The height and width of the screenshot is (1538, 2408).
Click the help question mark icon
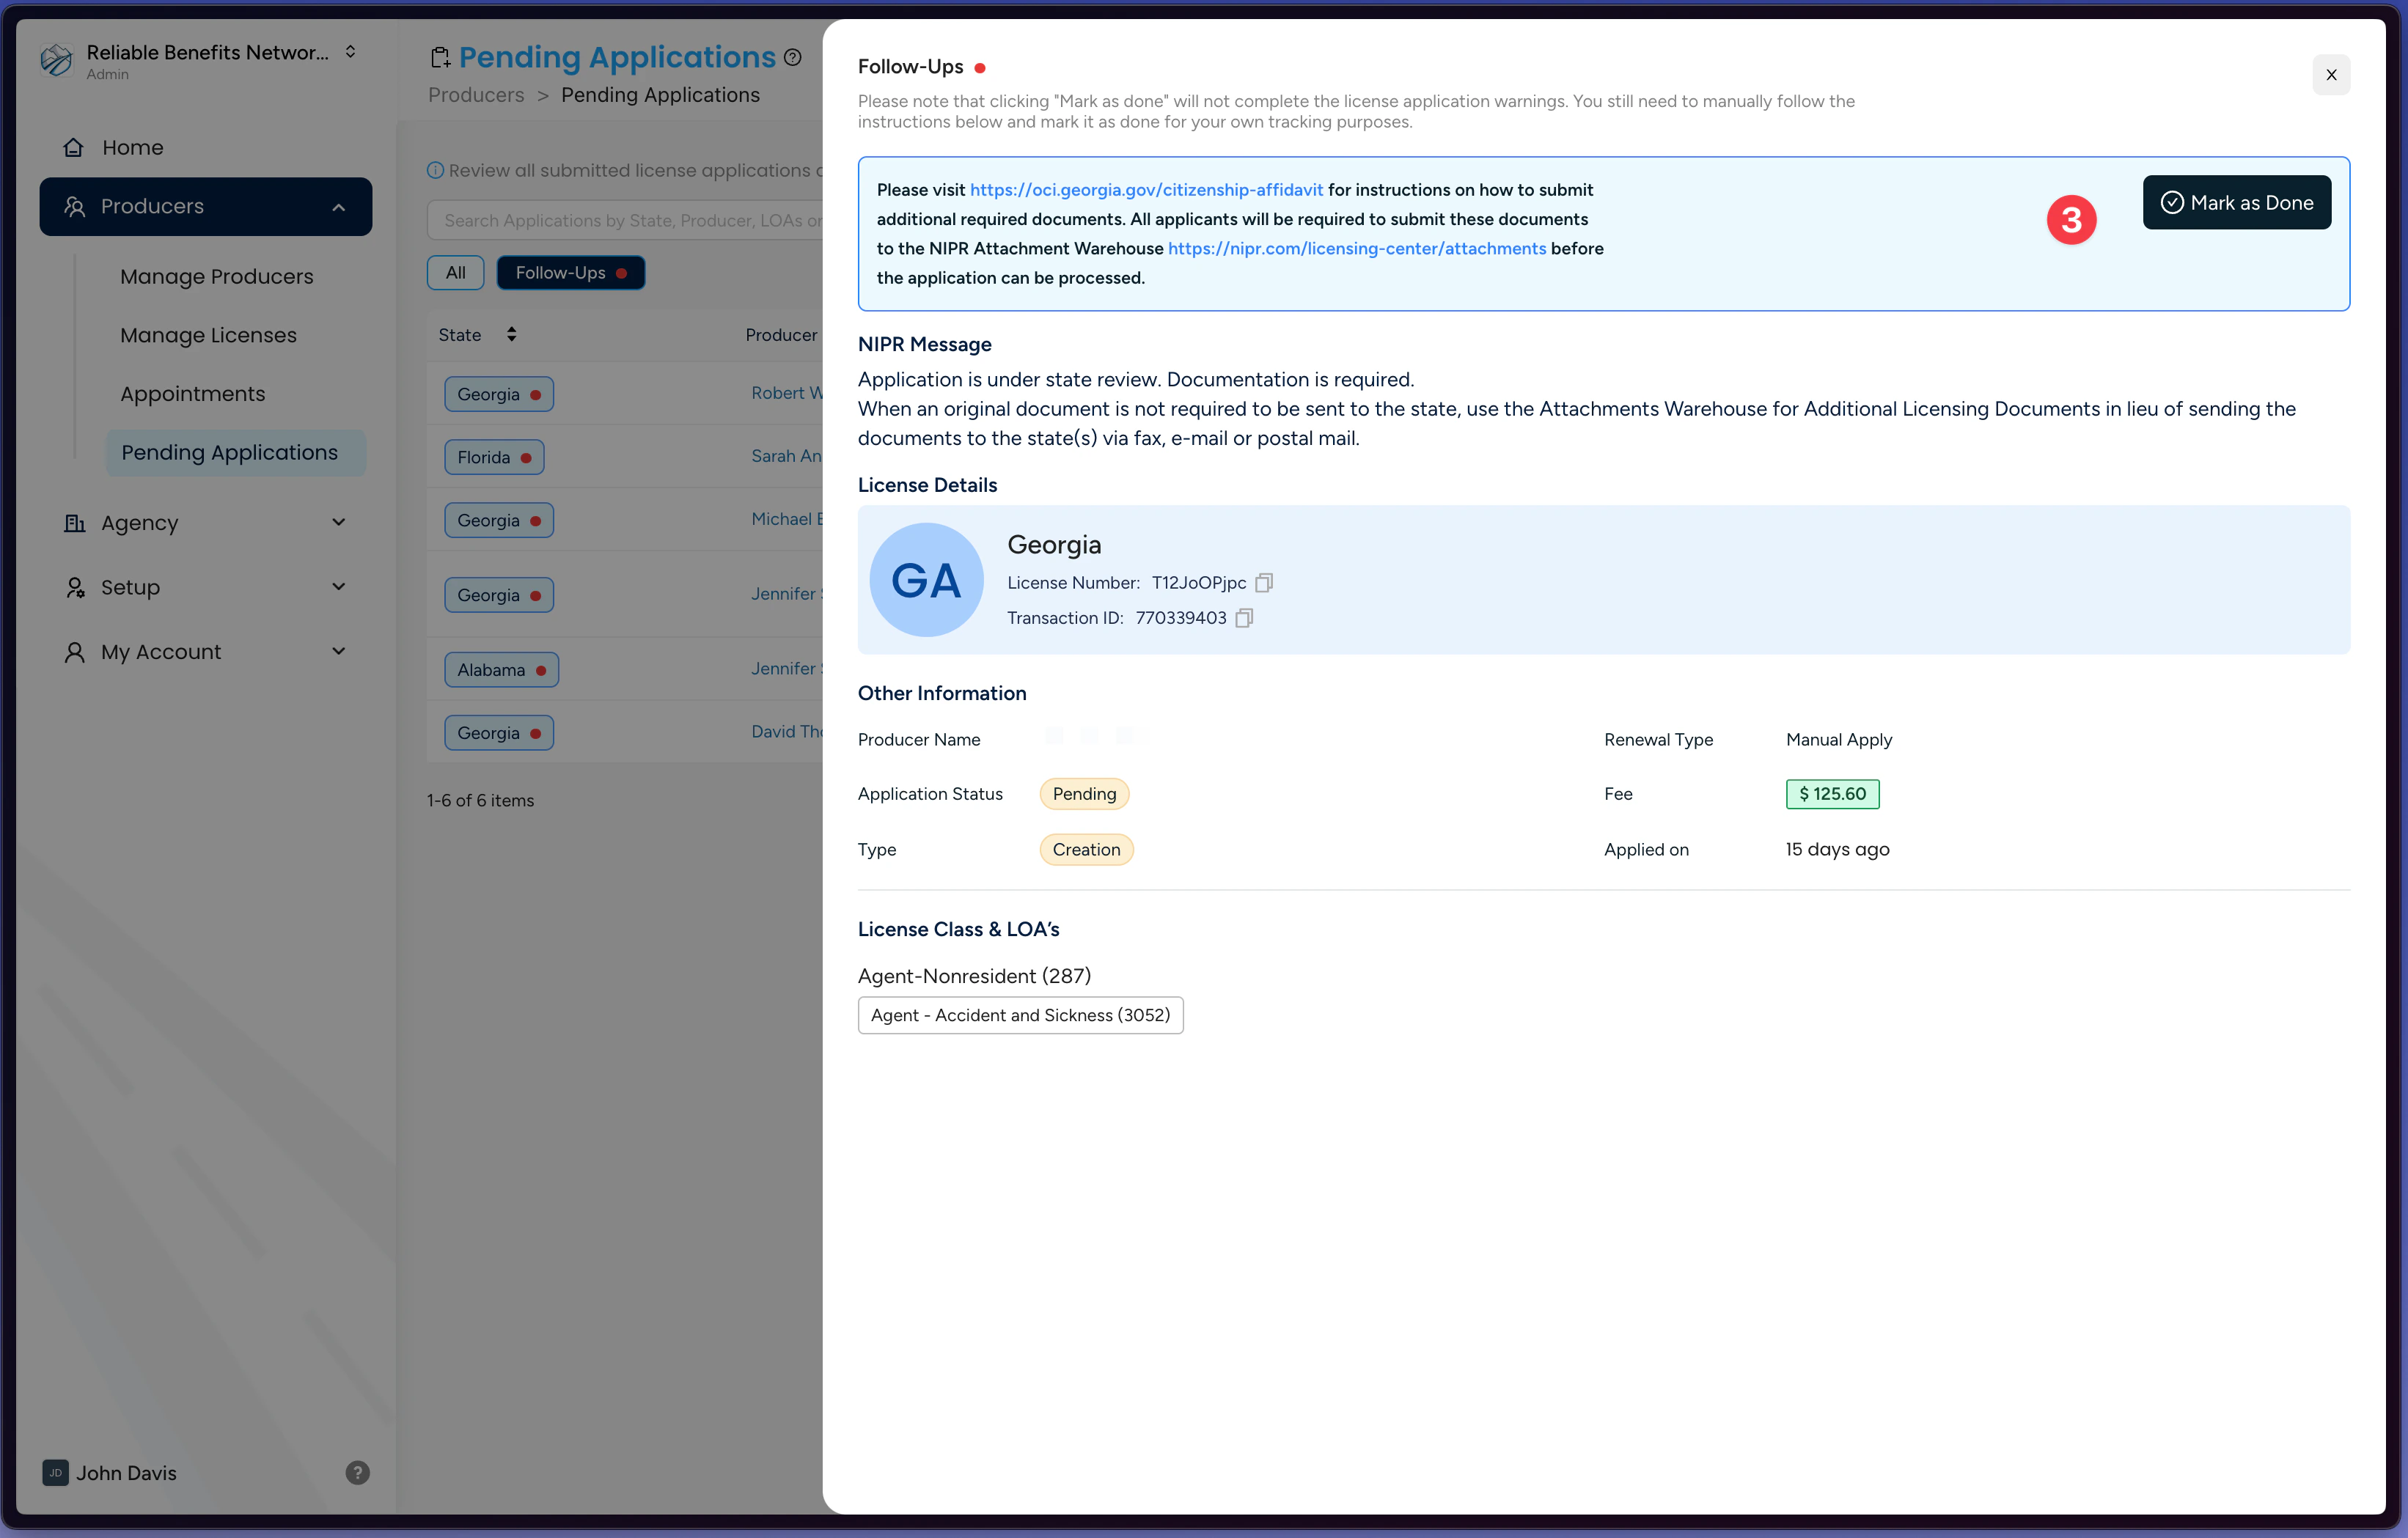[357, 1472]
